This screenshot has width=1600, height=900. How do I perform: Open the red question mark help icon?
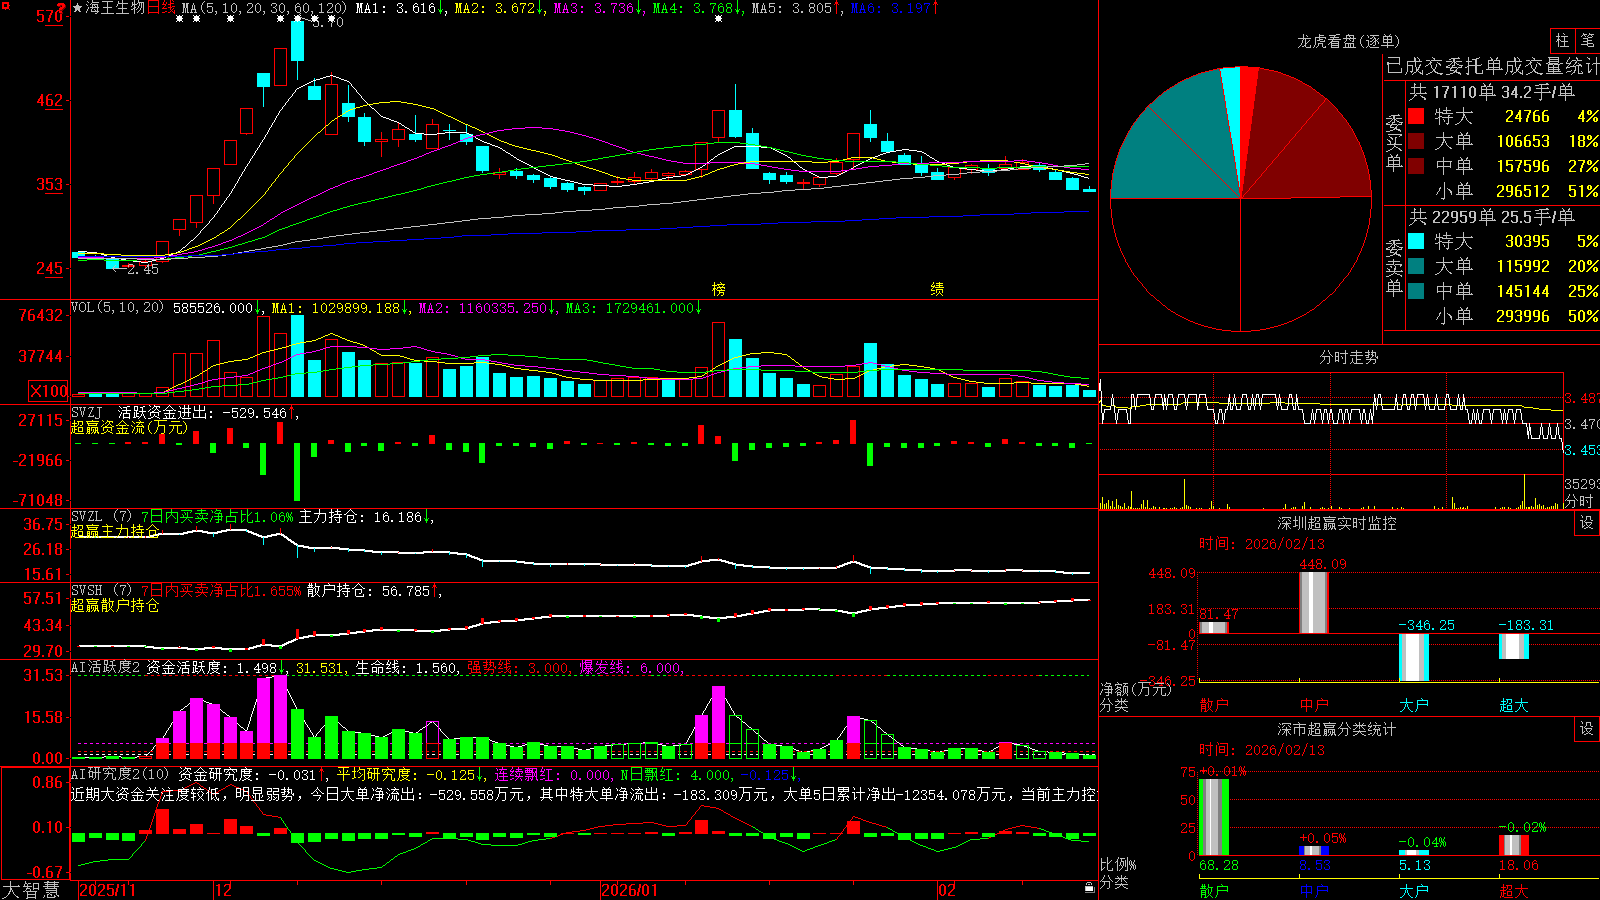coord(63,7)
